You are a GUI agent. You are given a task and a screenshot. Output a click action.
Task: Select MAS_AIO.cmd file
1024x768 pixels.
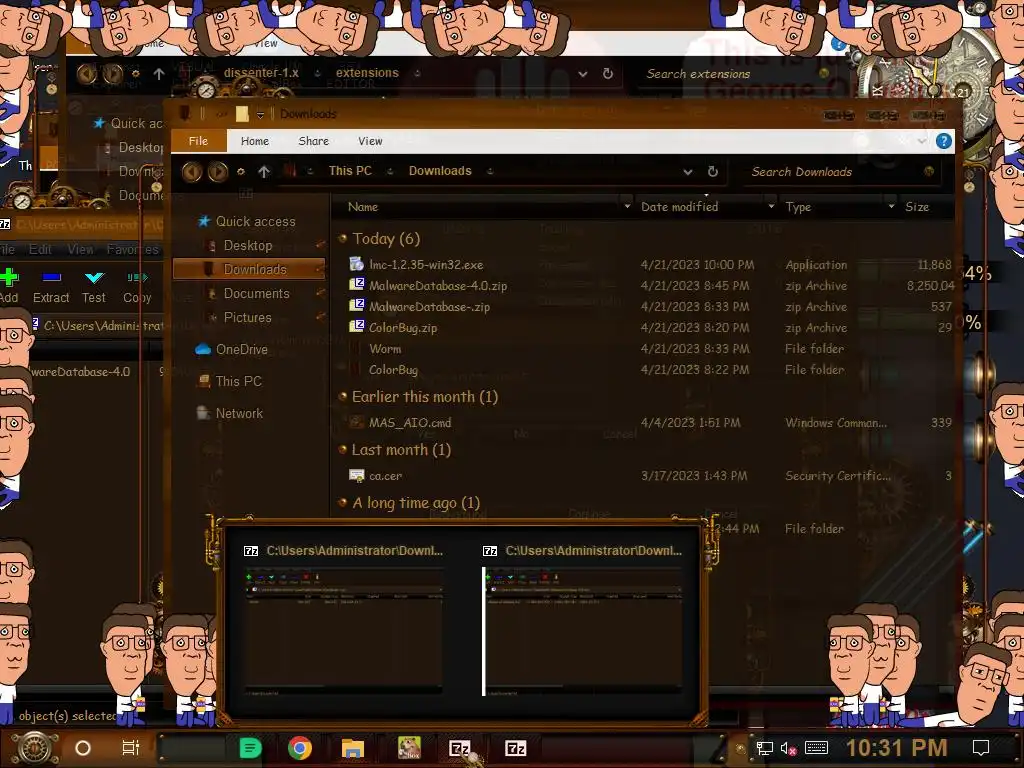coord(410,423)
